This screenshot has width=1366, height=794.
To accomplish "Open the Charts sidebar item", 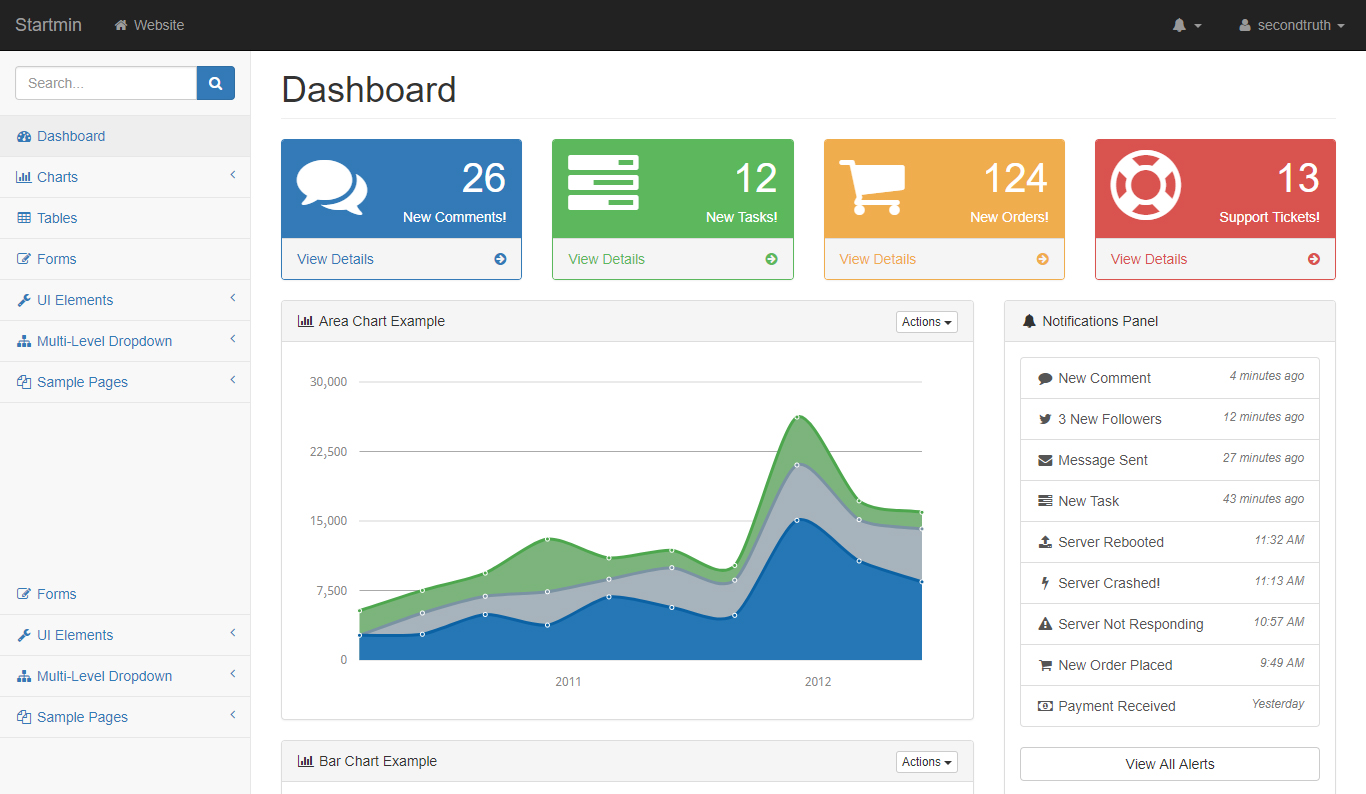I will click(x=125, y=177).
